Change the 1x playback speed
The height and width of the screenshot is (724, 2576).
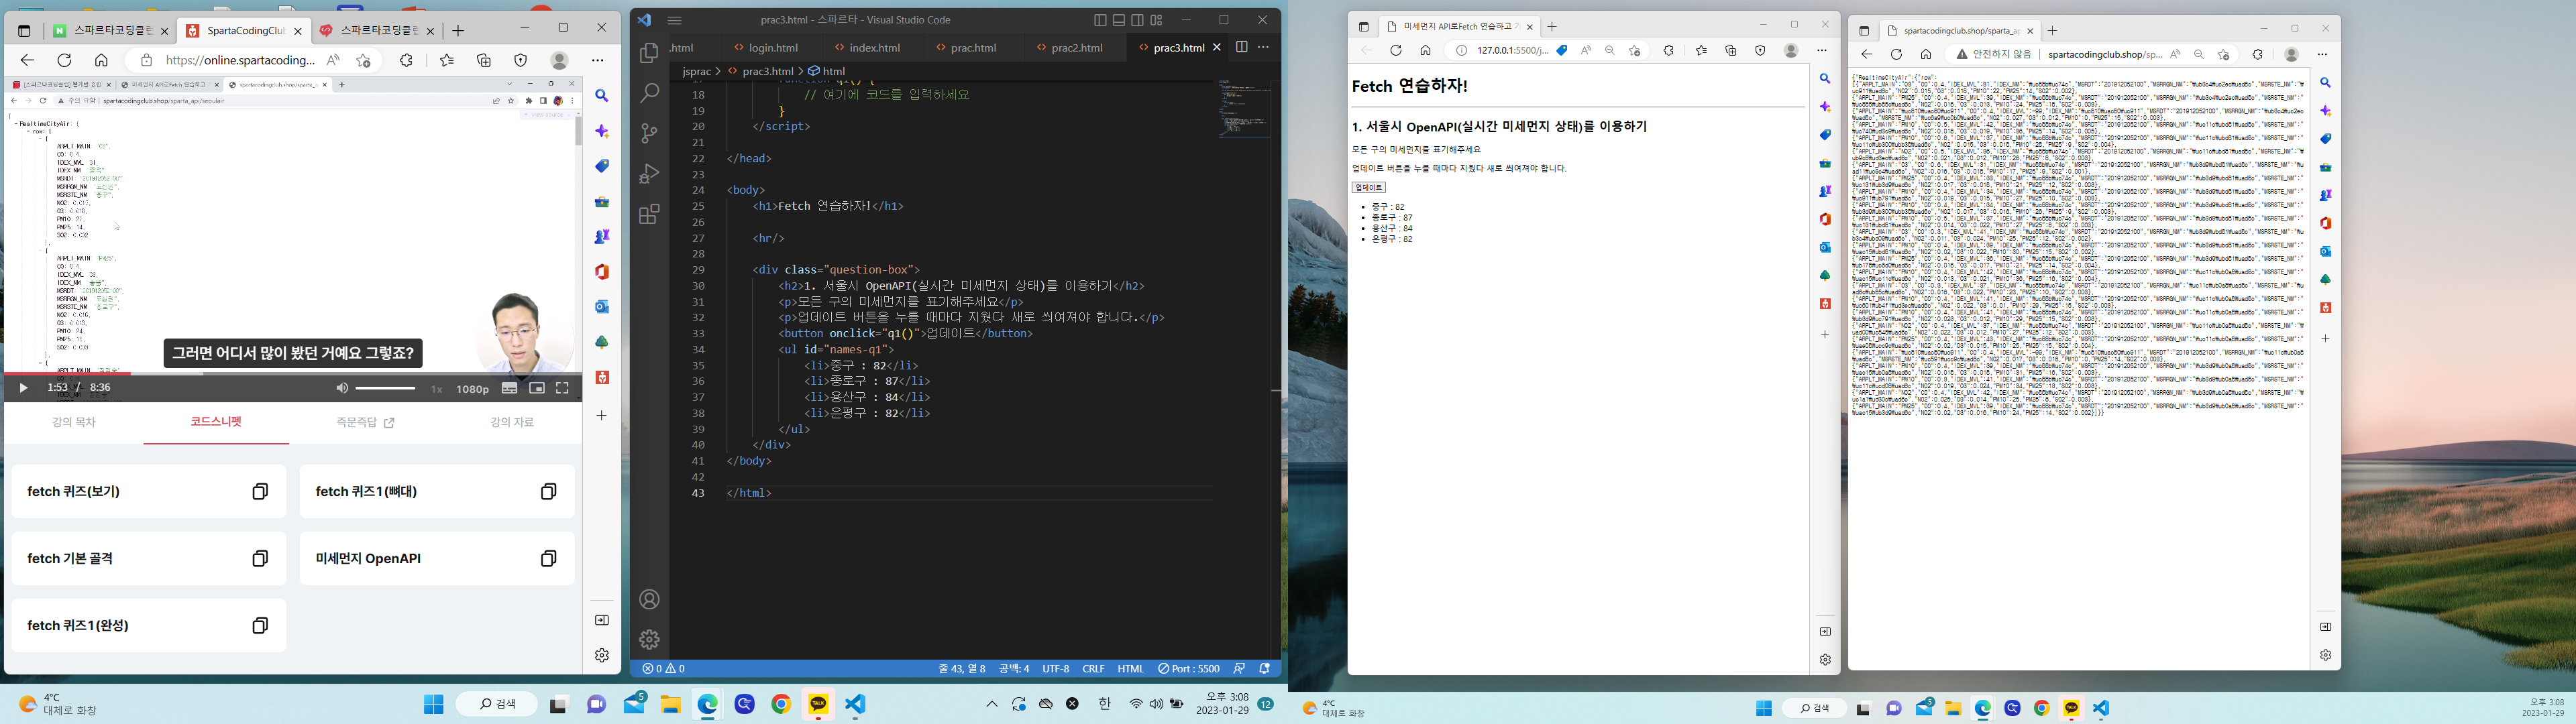tap(436, 389)
